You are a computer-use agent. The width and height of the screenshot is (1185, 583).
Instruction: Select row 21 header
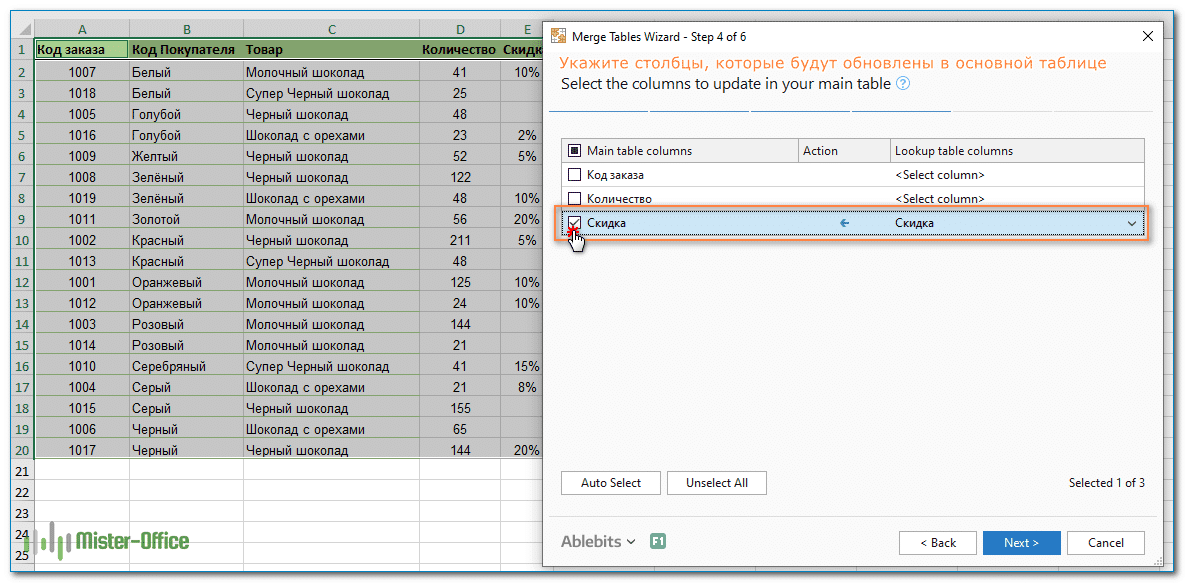tap(21, 471)
